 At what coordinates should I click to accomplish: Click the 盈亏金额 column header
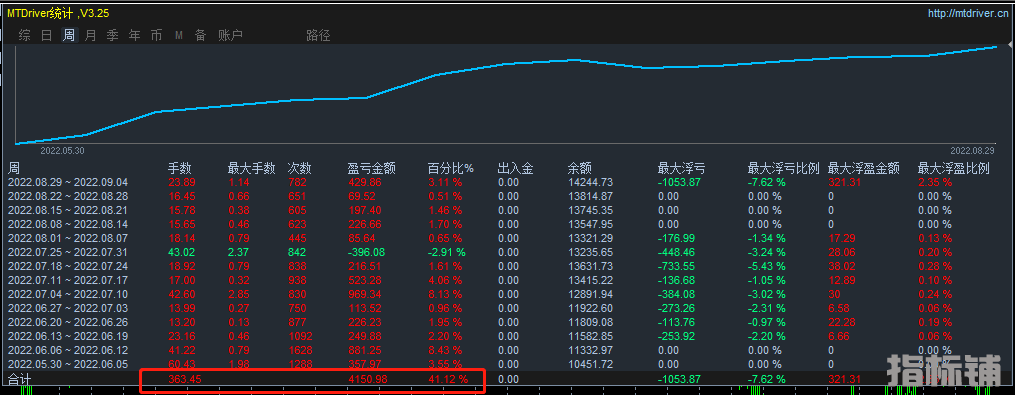(x=372, y=169)
